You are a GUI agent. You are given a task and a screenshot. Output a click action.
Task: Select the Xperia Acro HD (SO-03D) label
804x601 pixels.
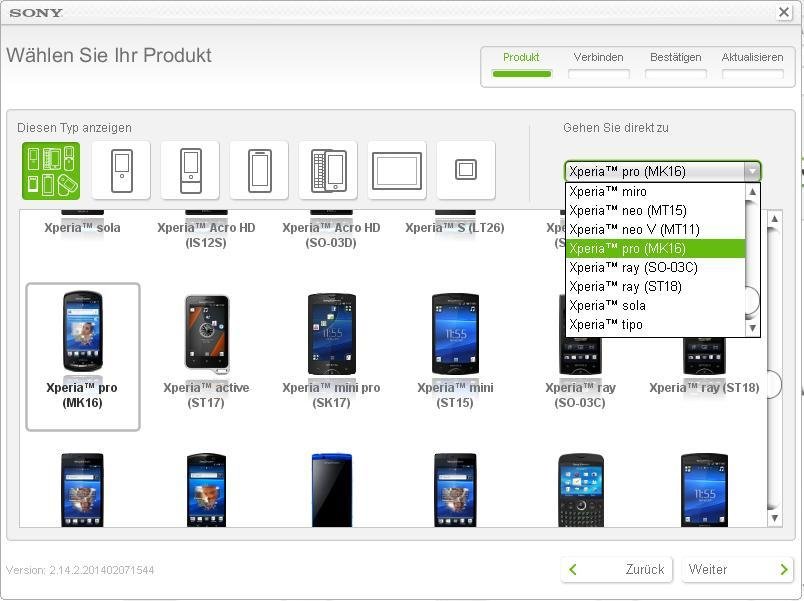point(331,235)
